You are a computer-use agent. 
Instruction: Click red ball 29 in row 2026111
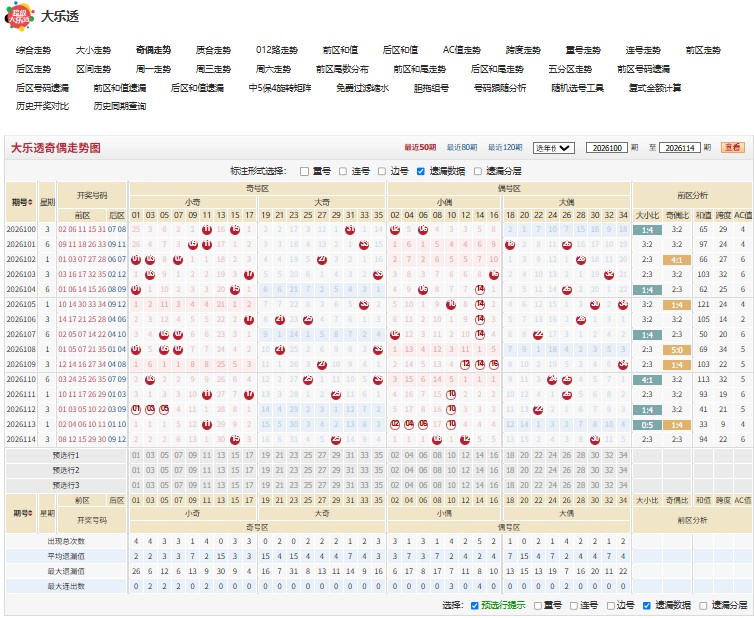coord(336,394)
